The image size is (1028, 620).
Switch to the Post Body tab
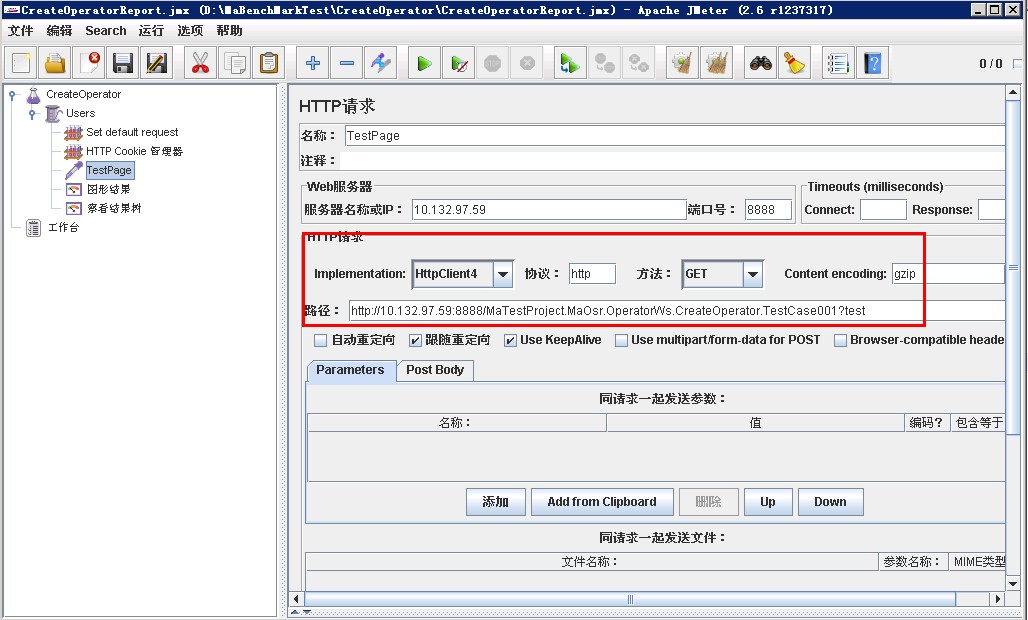click(435, 370)
